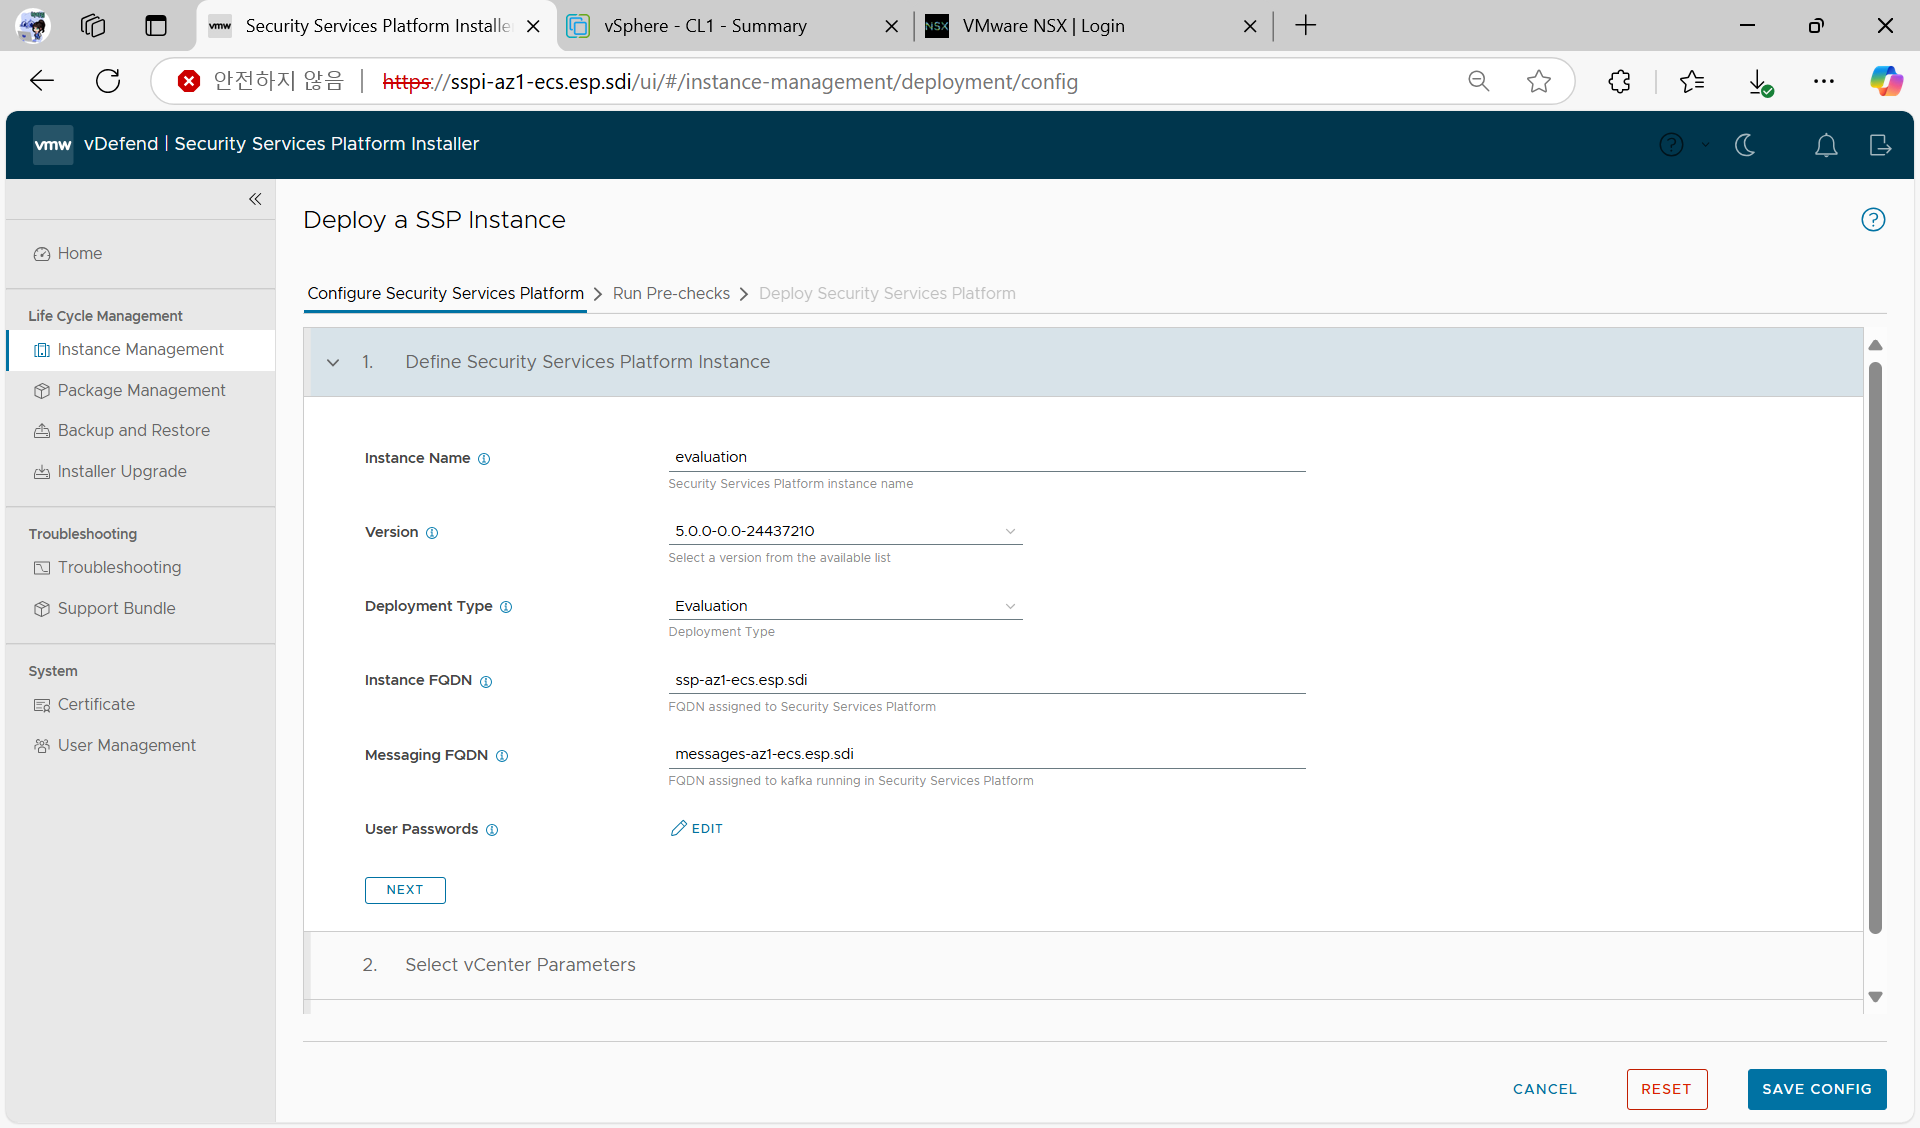
Task: Select Security Services Platform Installer tab
Action: (378, 26)
